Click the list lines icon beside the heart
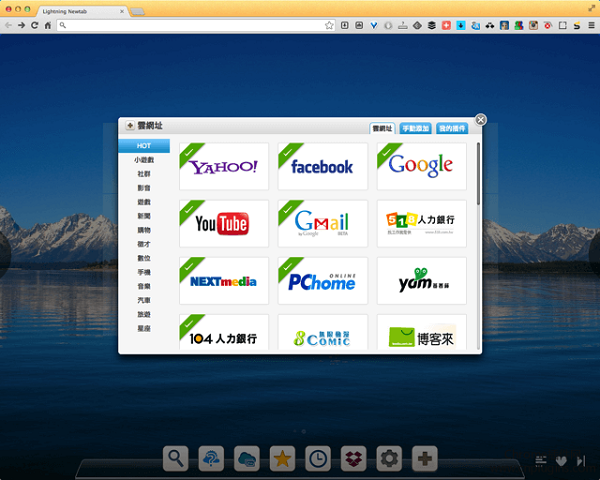600x480 pixels. coord(541,461)
